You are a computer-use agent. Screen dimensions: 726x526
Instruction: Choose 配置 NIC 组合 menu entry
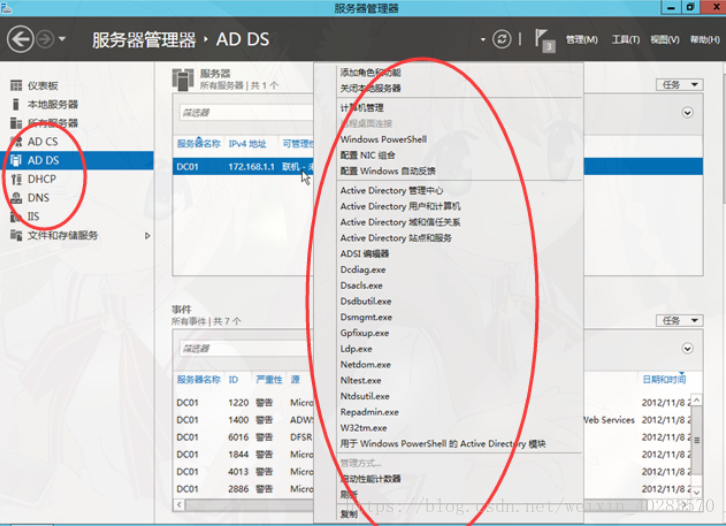(368, 155)
